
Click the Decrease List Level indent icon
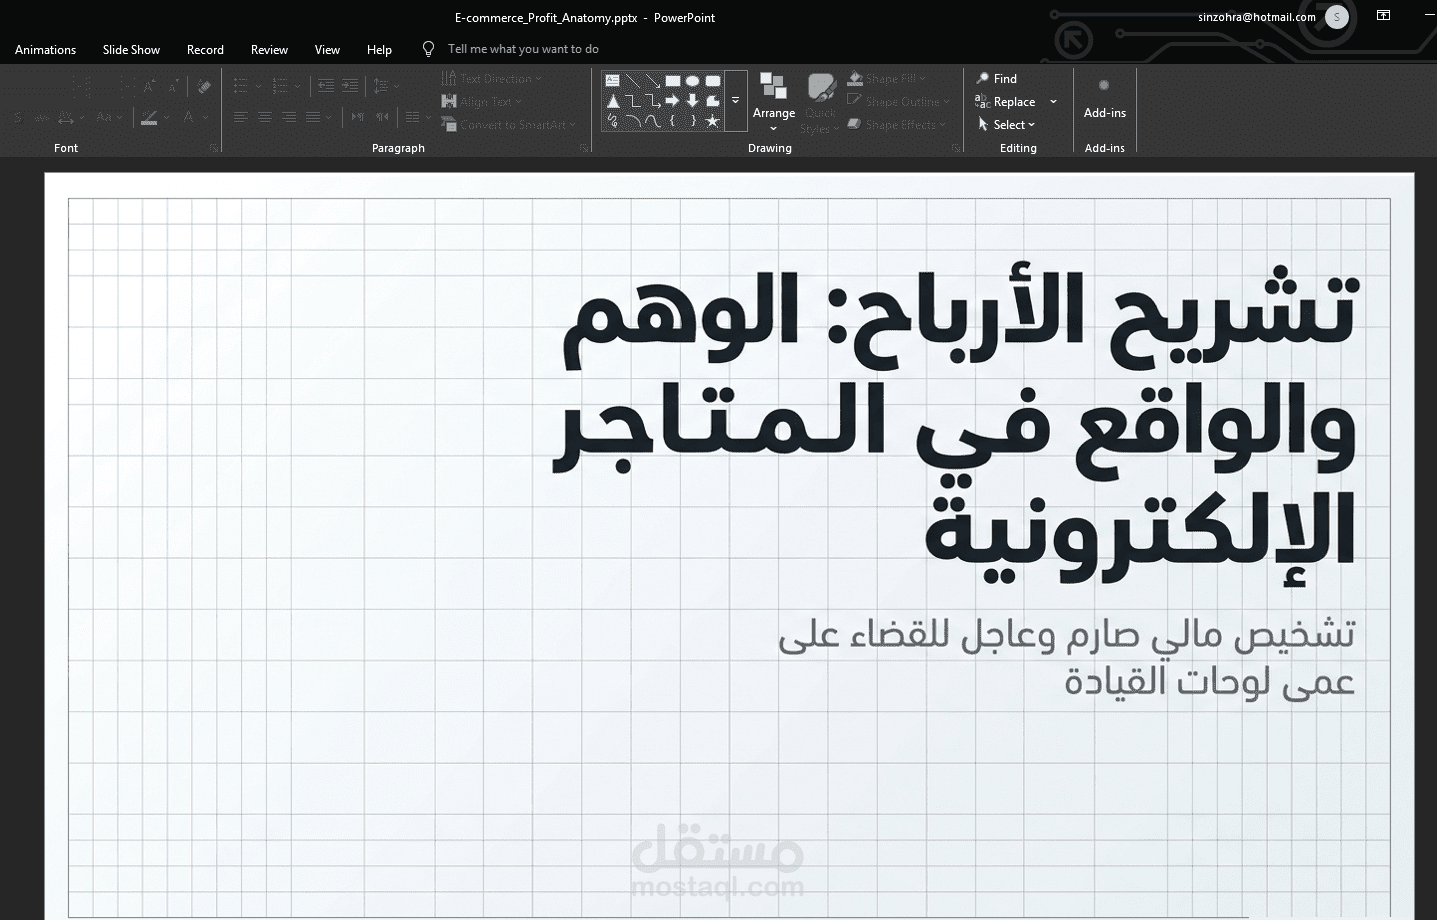326,86
